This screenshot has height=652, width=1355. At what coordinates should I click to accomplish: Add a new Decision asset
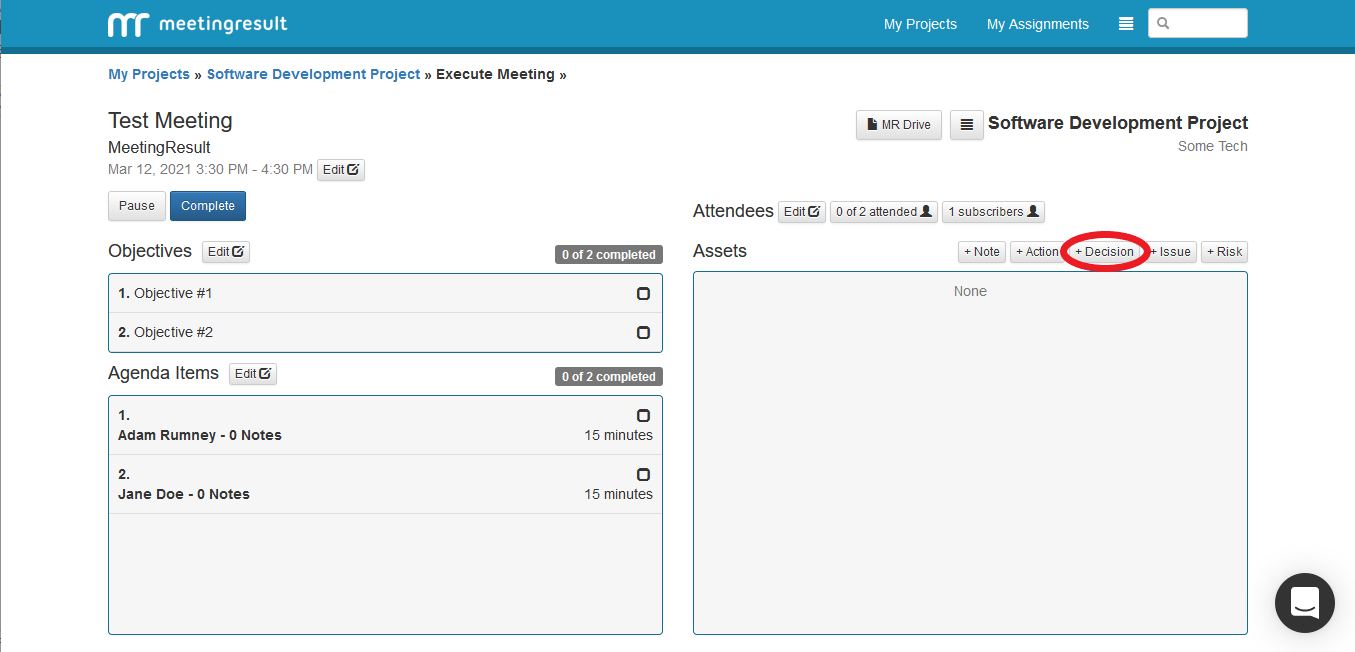1104,252
